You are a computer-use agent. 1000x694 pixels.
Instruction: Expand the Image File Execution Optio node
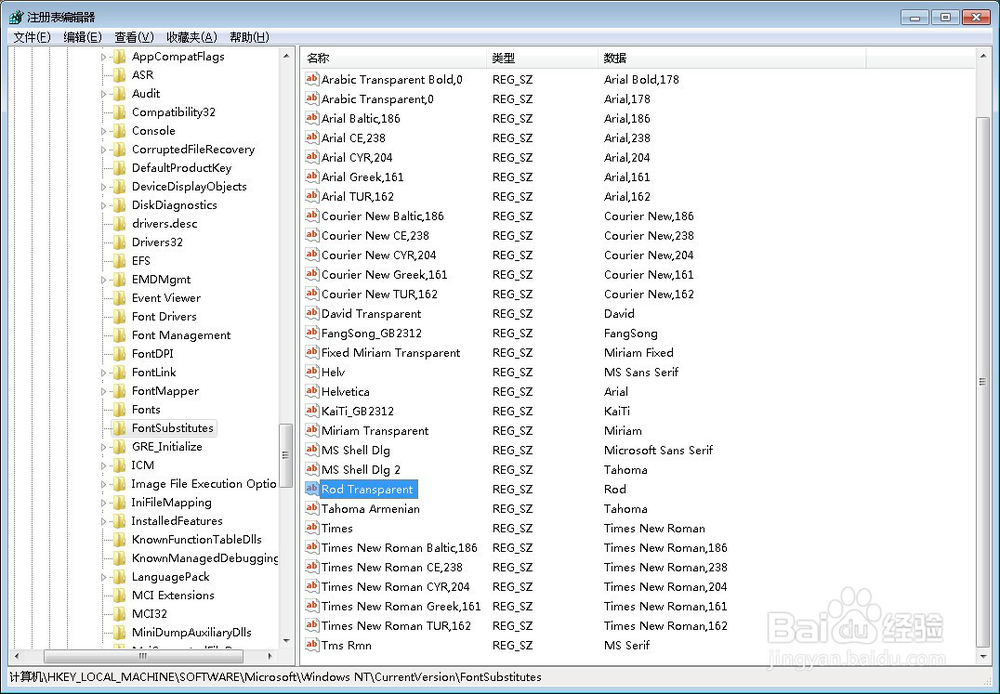(103, 484)
